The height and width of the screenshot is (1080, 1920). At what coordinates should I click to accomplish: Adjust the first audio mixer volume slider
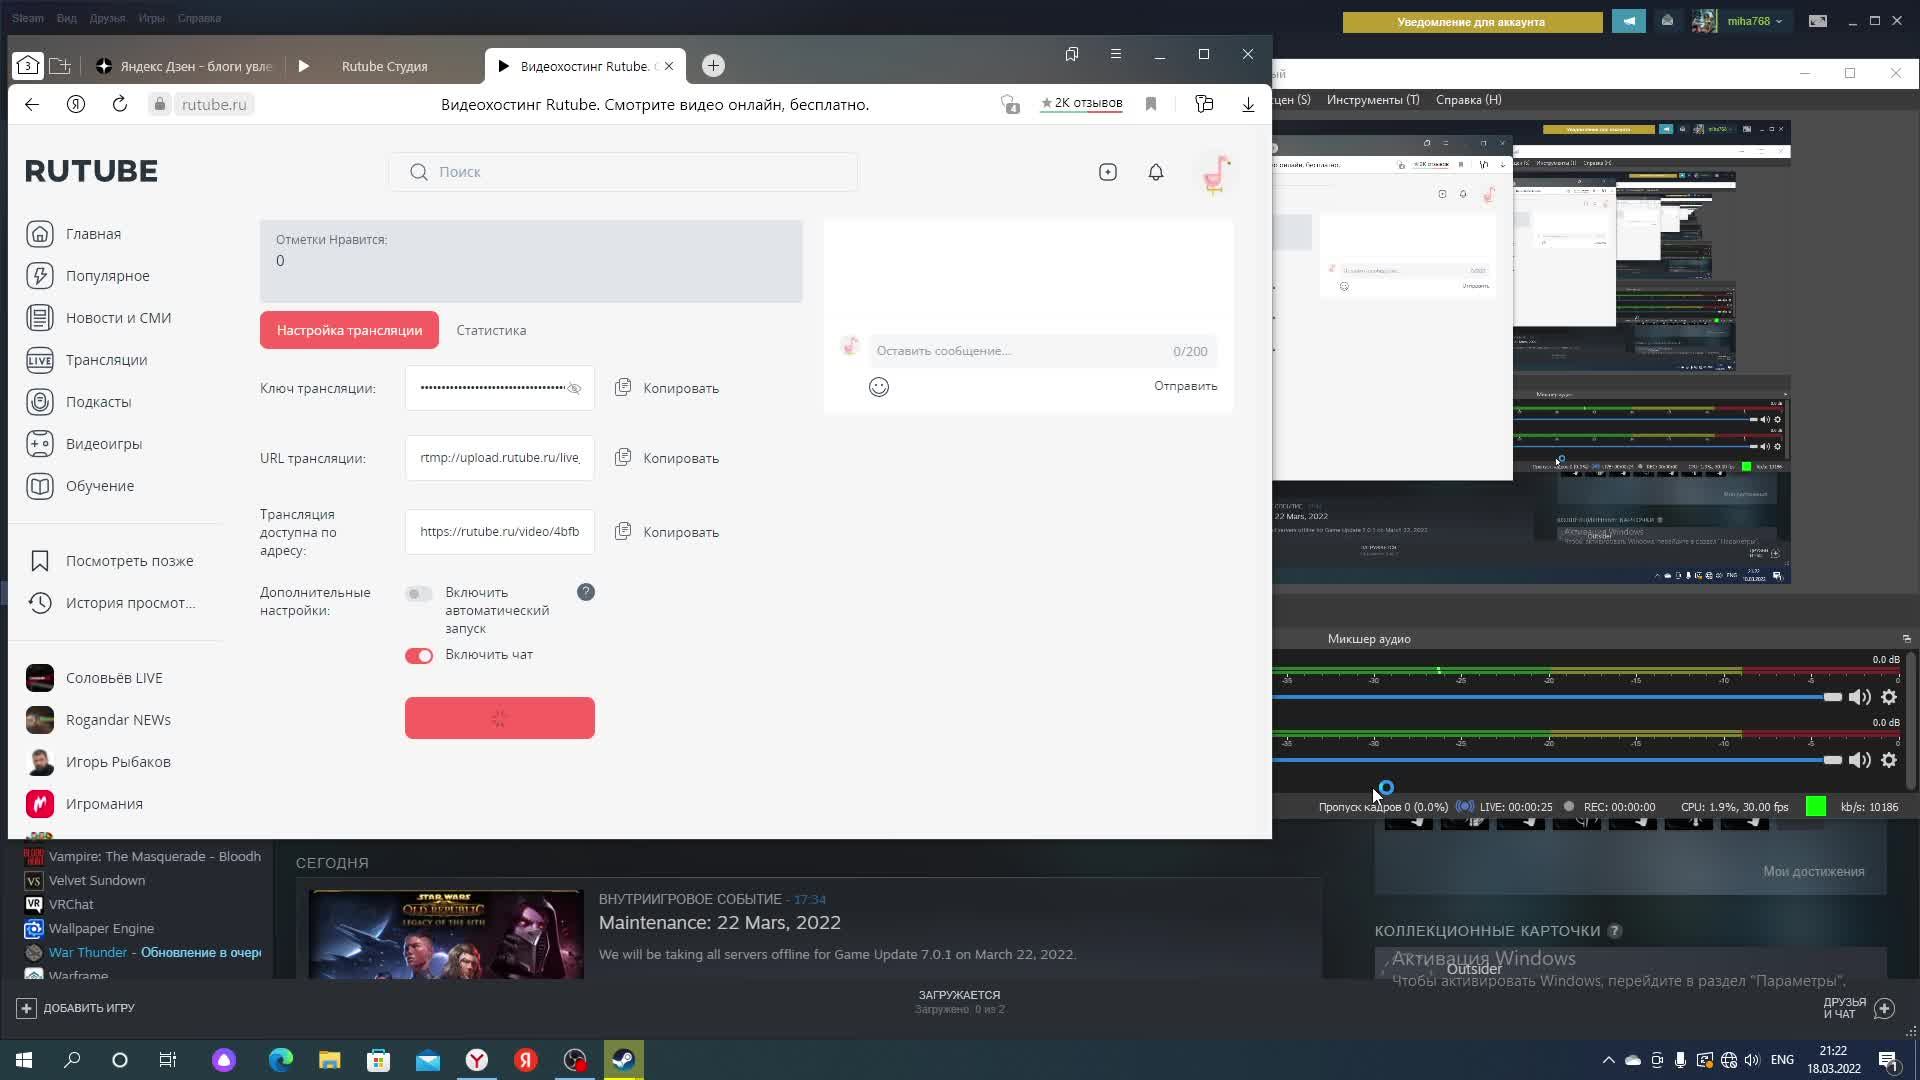click(x=1831, y=697)
